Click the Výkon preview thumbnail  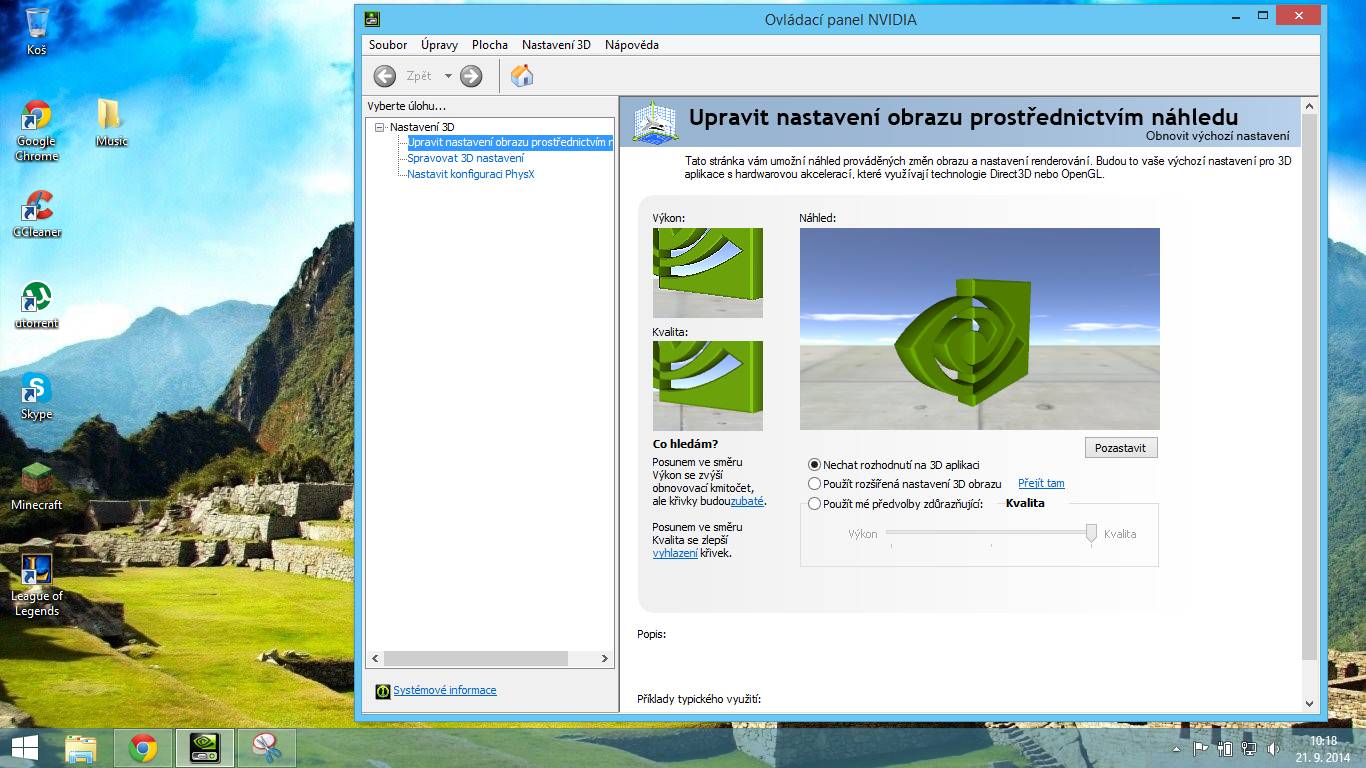click(708, 273)
